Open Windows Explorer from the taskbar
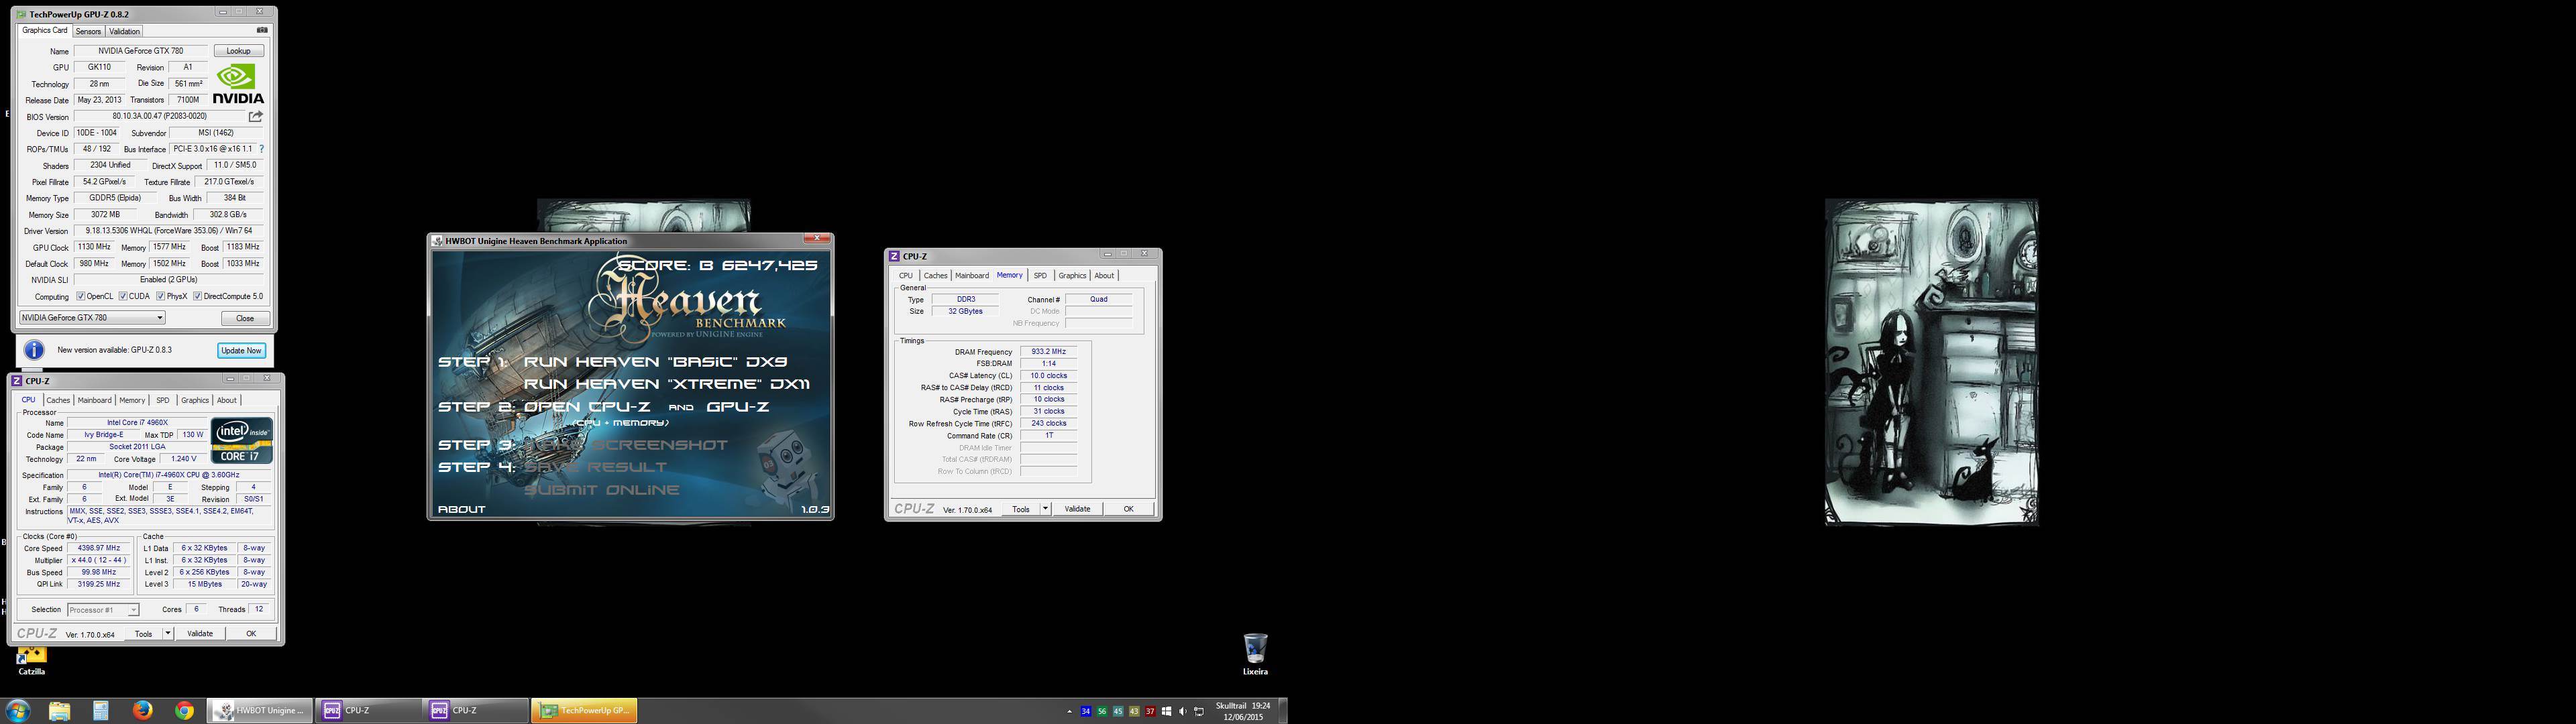2576x724 pixels. tap(60, 711)
